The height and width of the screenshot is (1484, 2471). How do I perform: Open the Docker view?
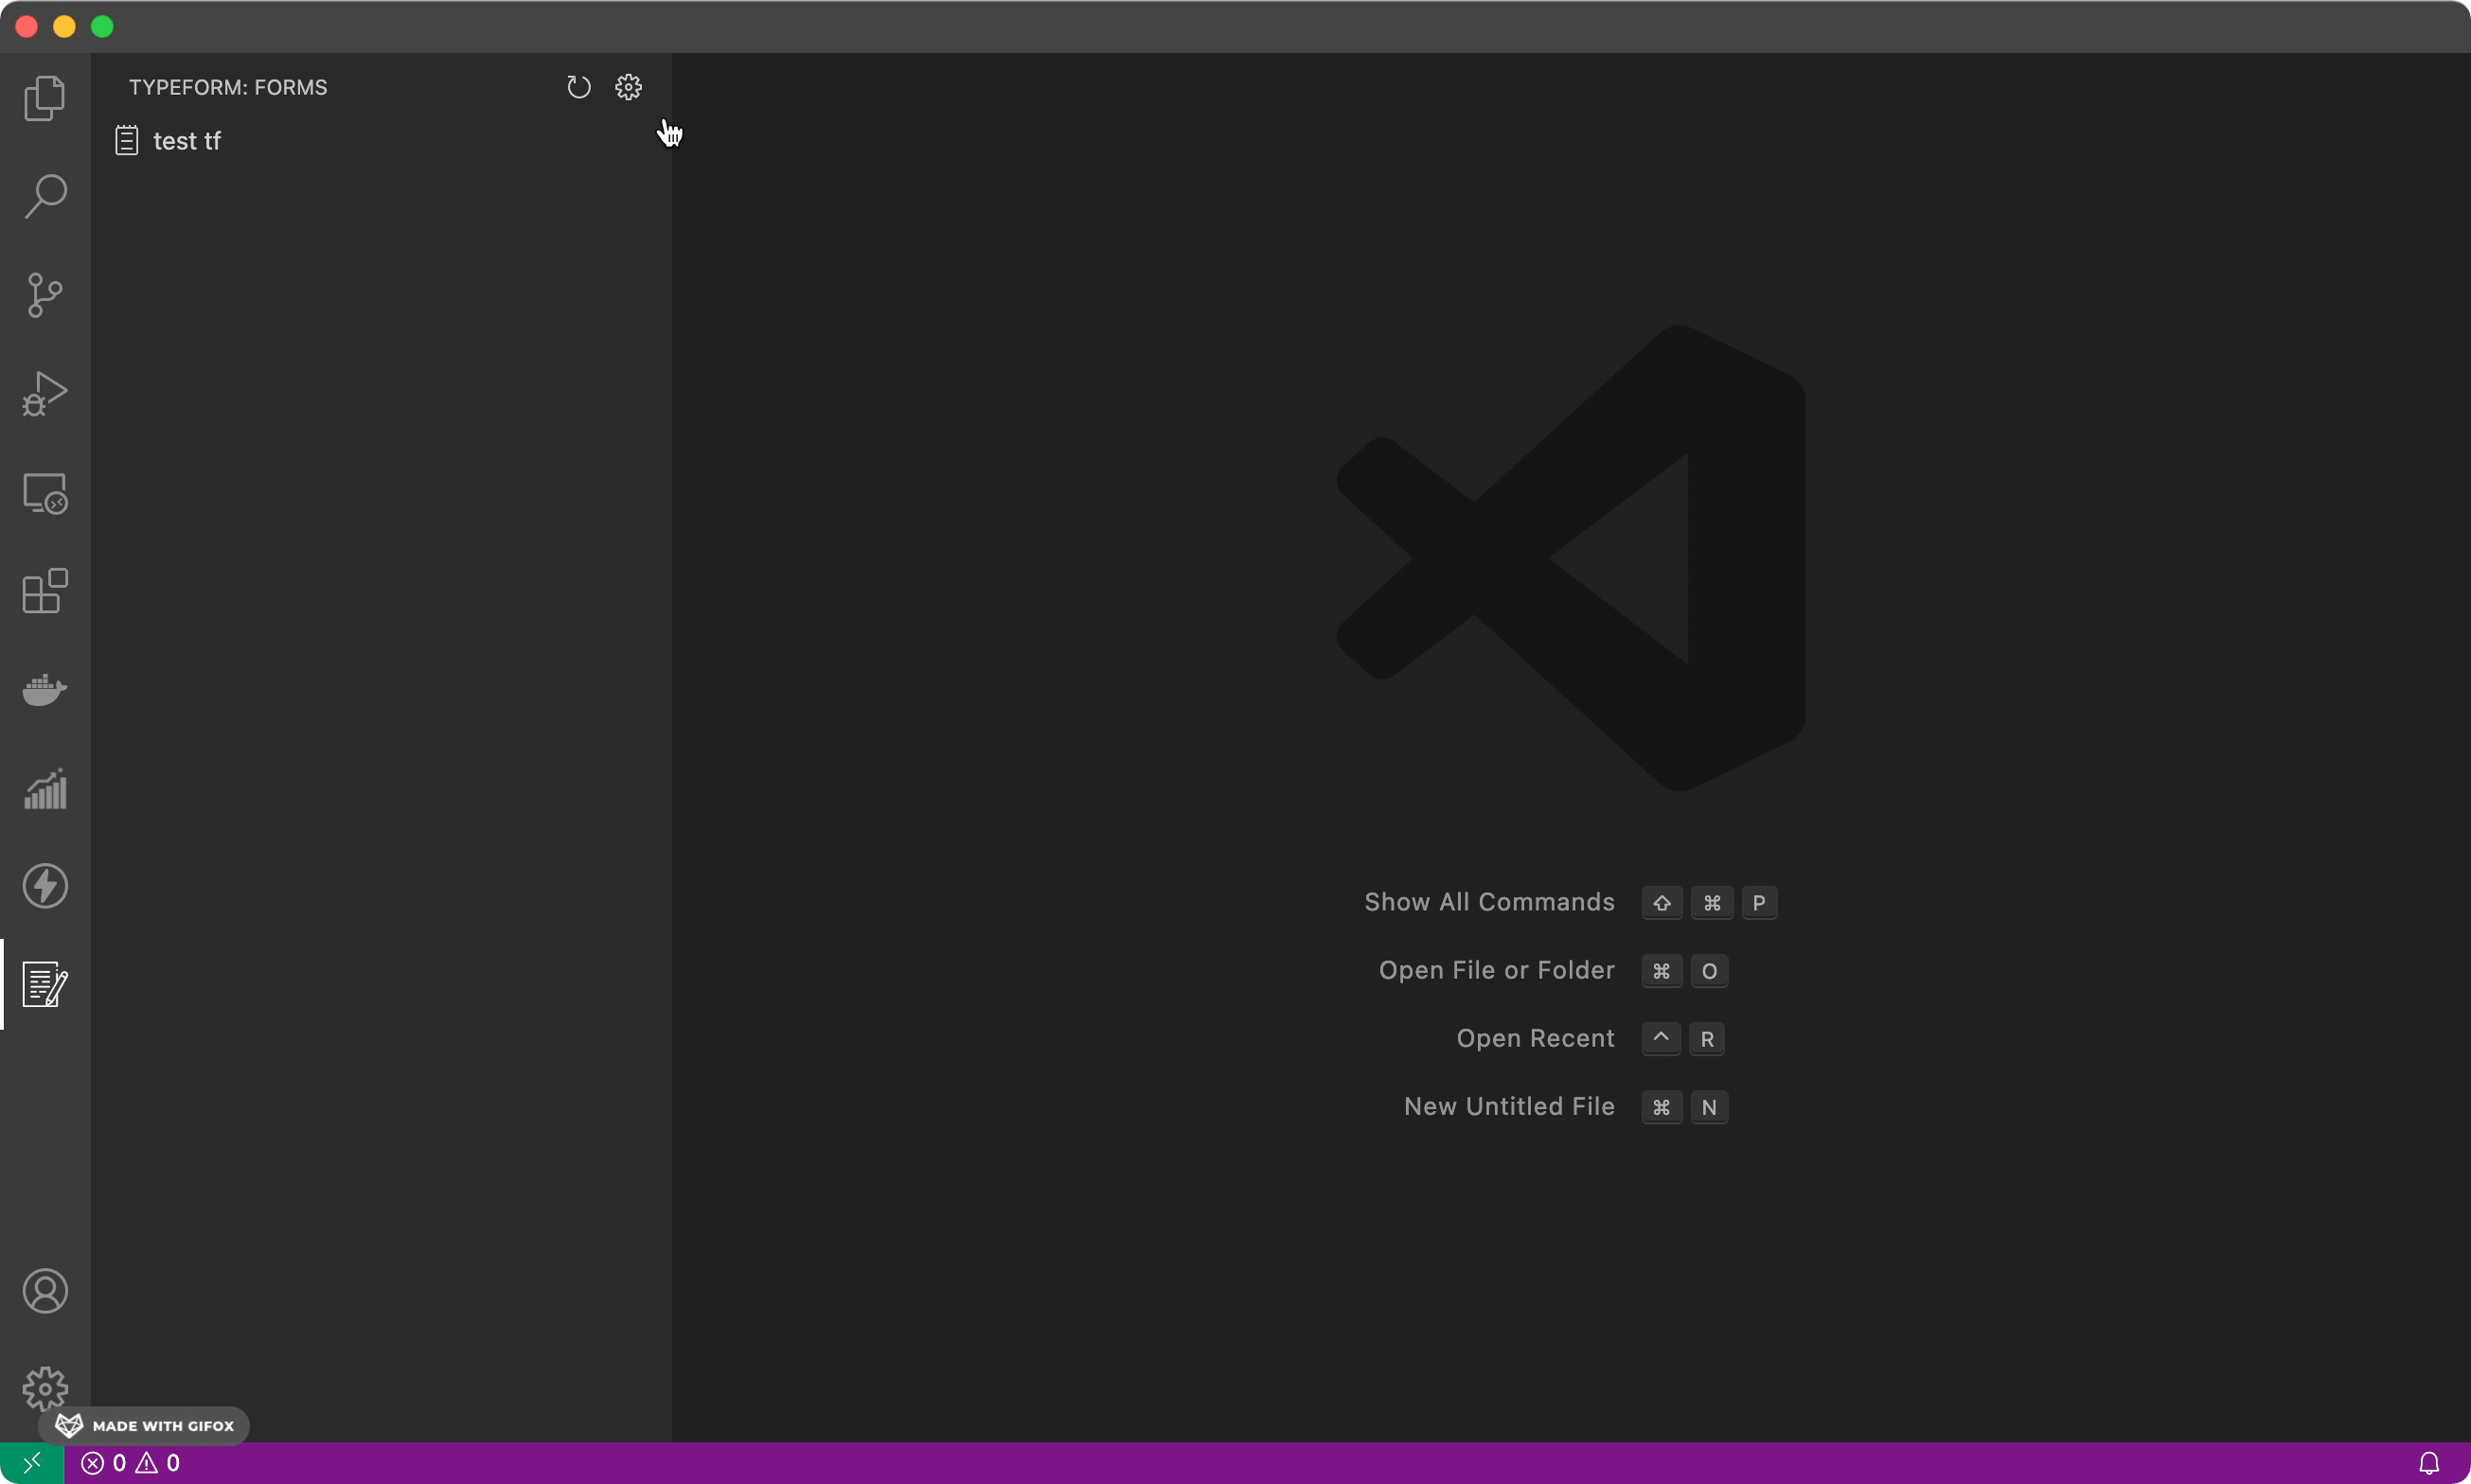[45, 689]
